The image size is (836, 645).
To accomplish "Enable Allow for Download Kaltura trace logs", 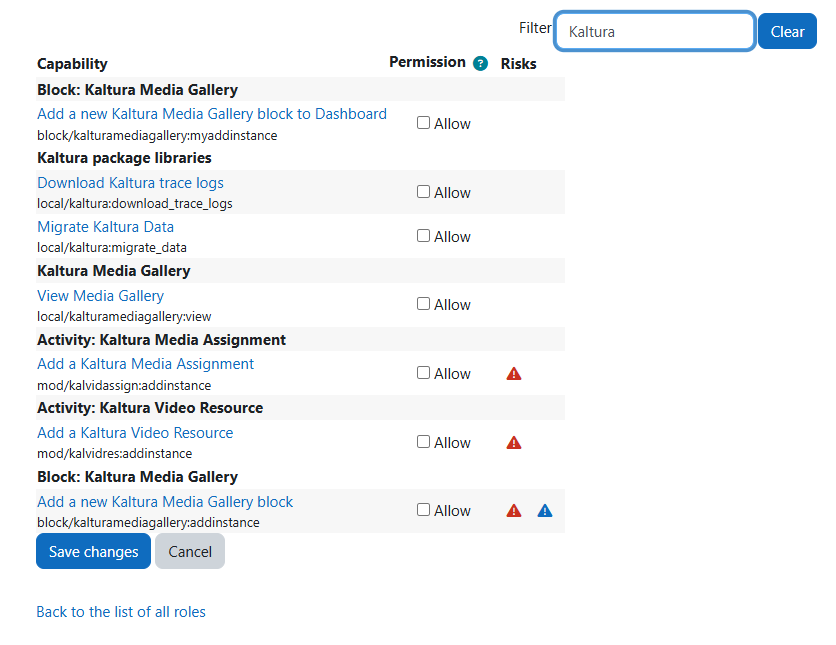I will [424, 192].
